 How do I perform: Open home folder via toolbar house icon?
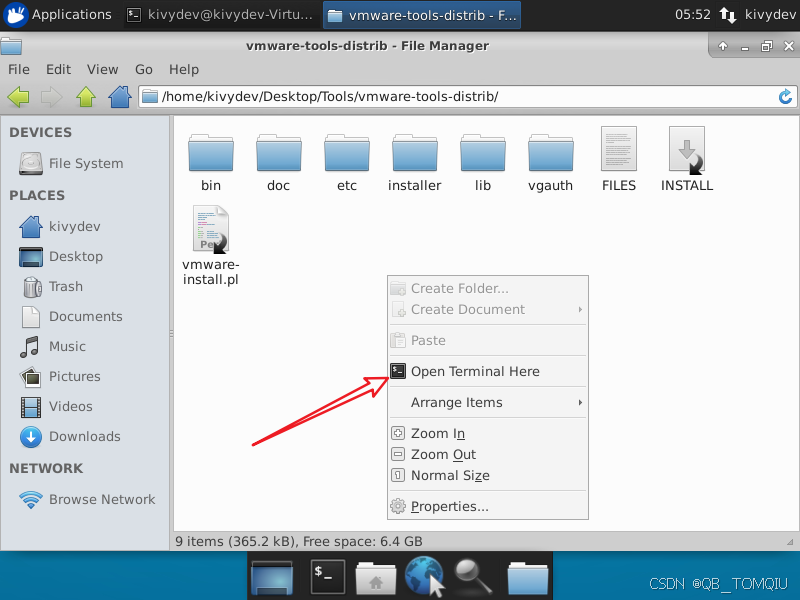pos(120,96)
